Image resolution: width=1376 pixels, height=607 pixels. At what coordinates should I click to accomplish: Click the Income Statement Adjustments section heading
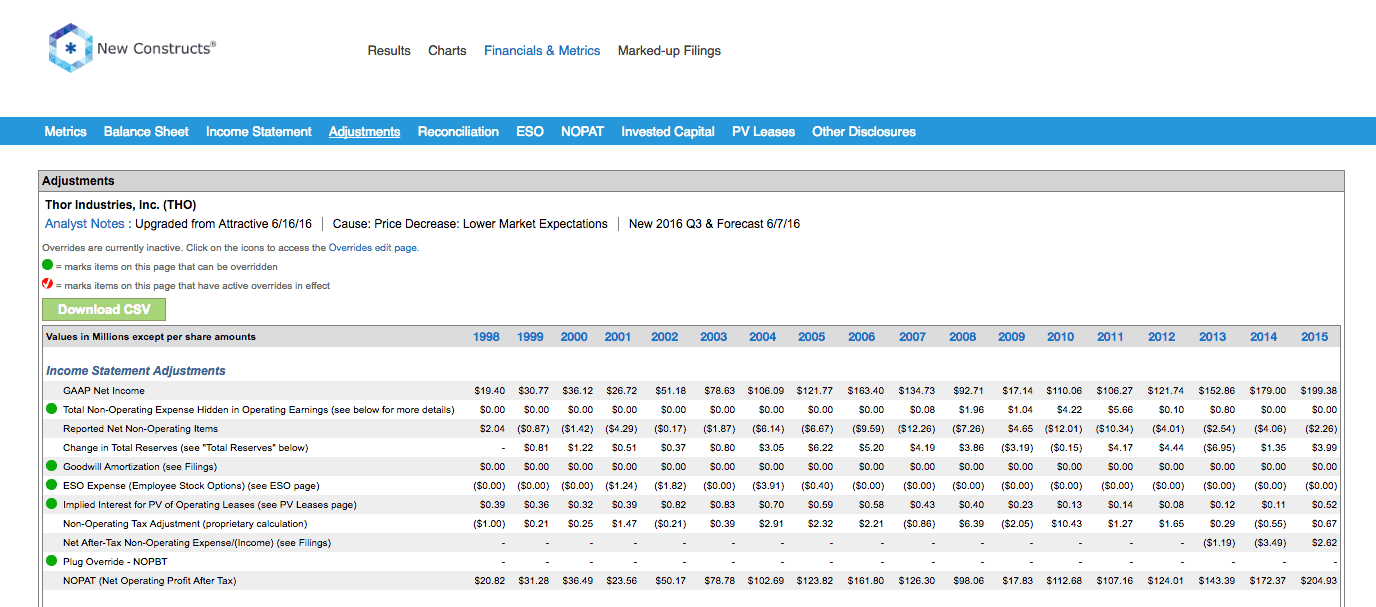coord(136,371)
